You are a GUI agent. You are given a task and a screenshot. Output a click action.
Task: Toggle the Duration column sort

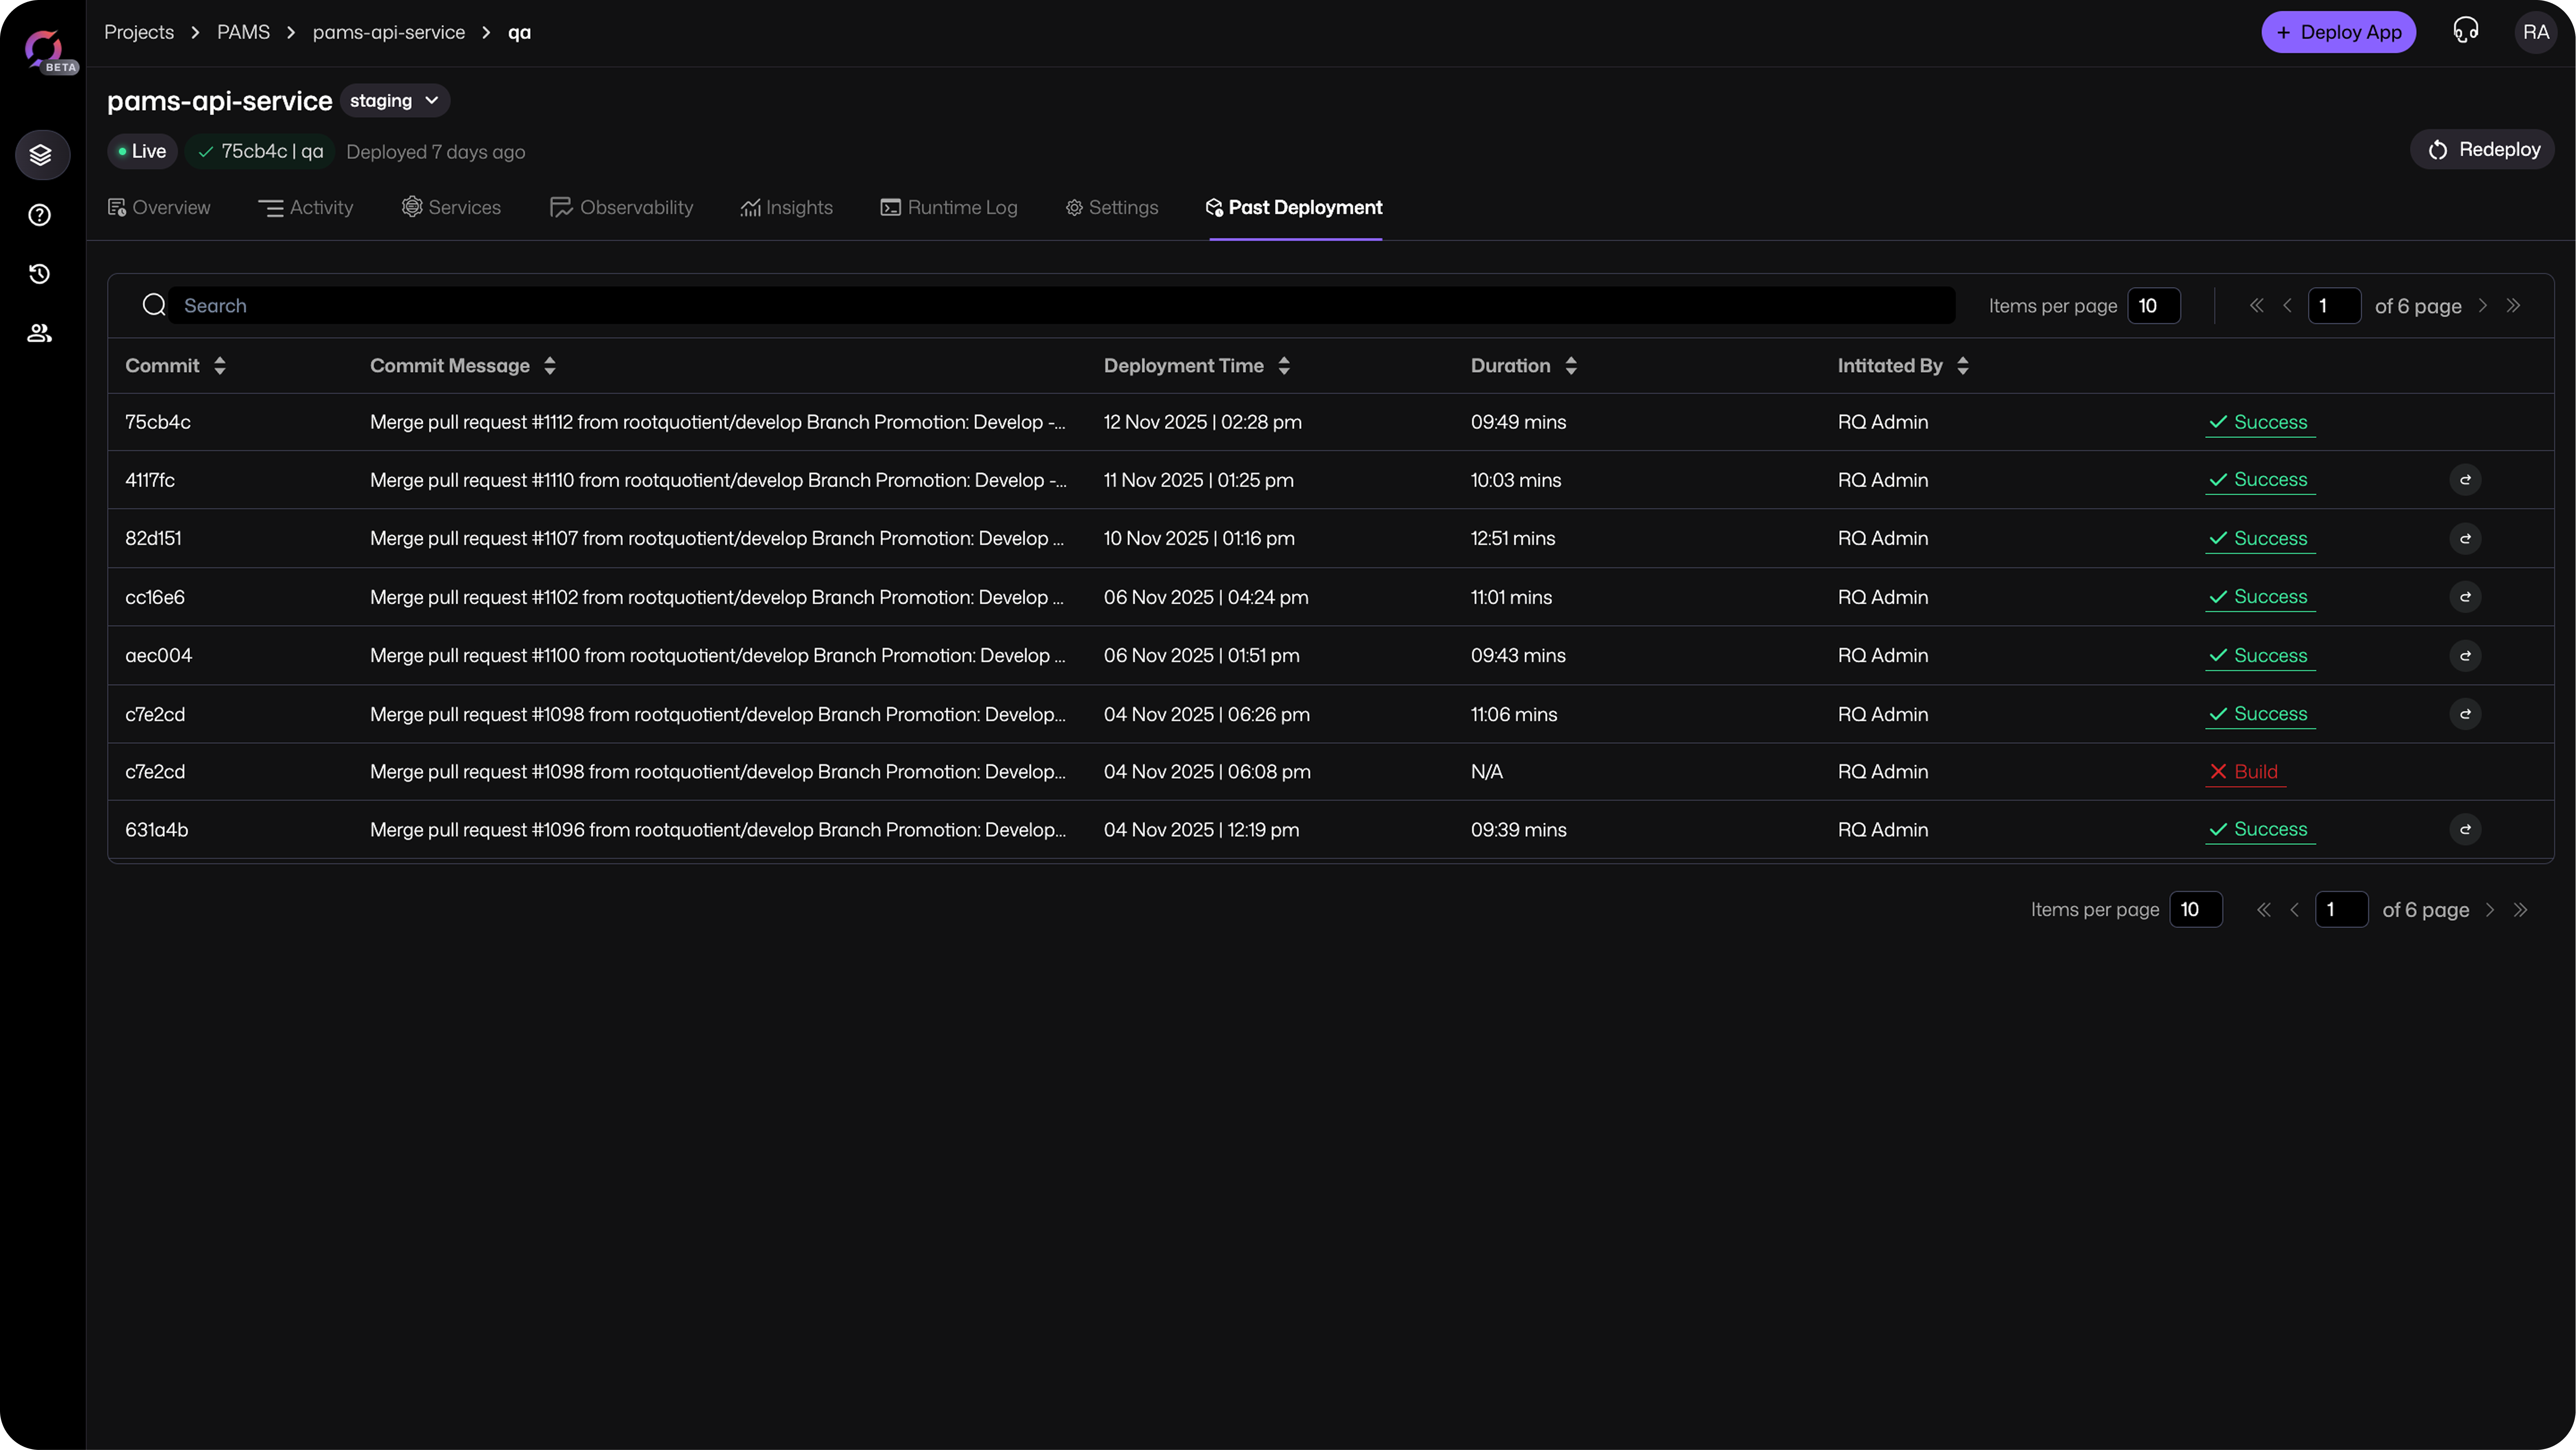point(1571,366)
